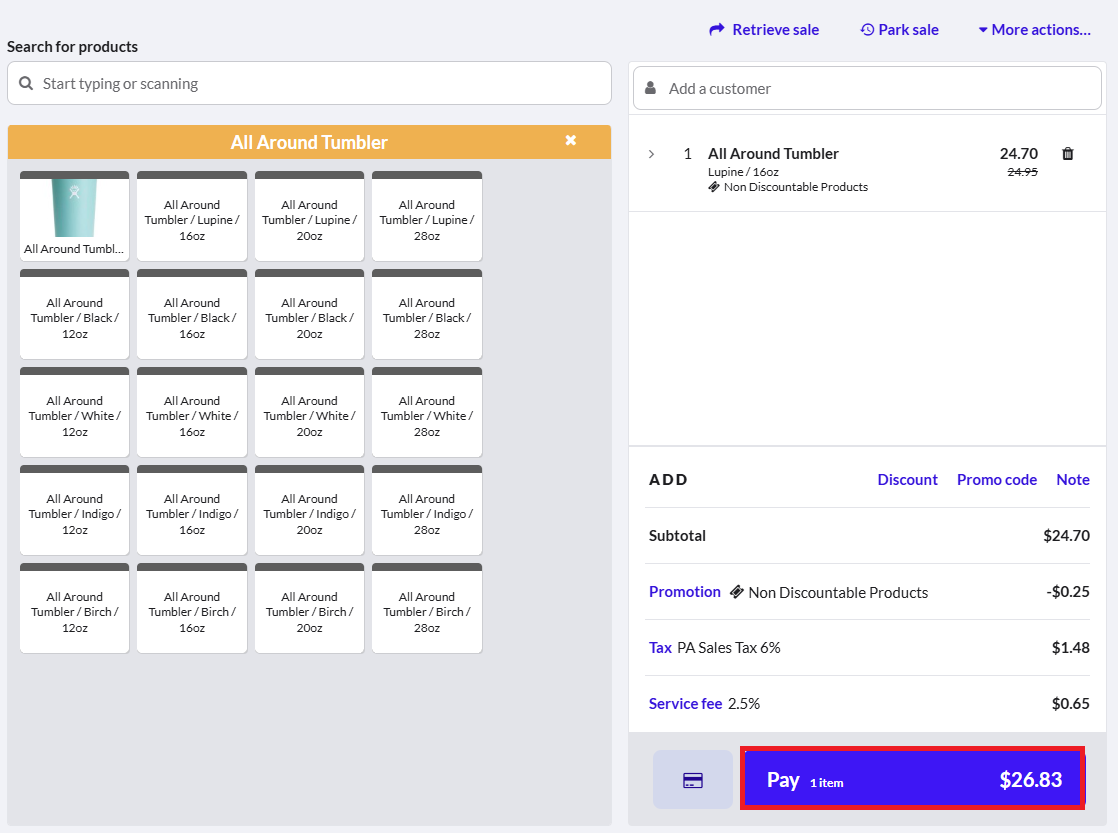Click the quantity 1 on the line item
The height and width of the screenshot is (833, 1118).
687,153
